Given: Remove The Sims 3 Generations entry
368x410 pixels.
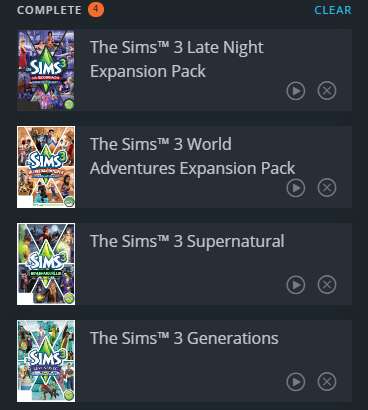Looking at the screenshot, I should (x=327, y=382).
